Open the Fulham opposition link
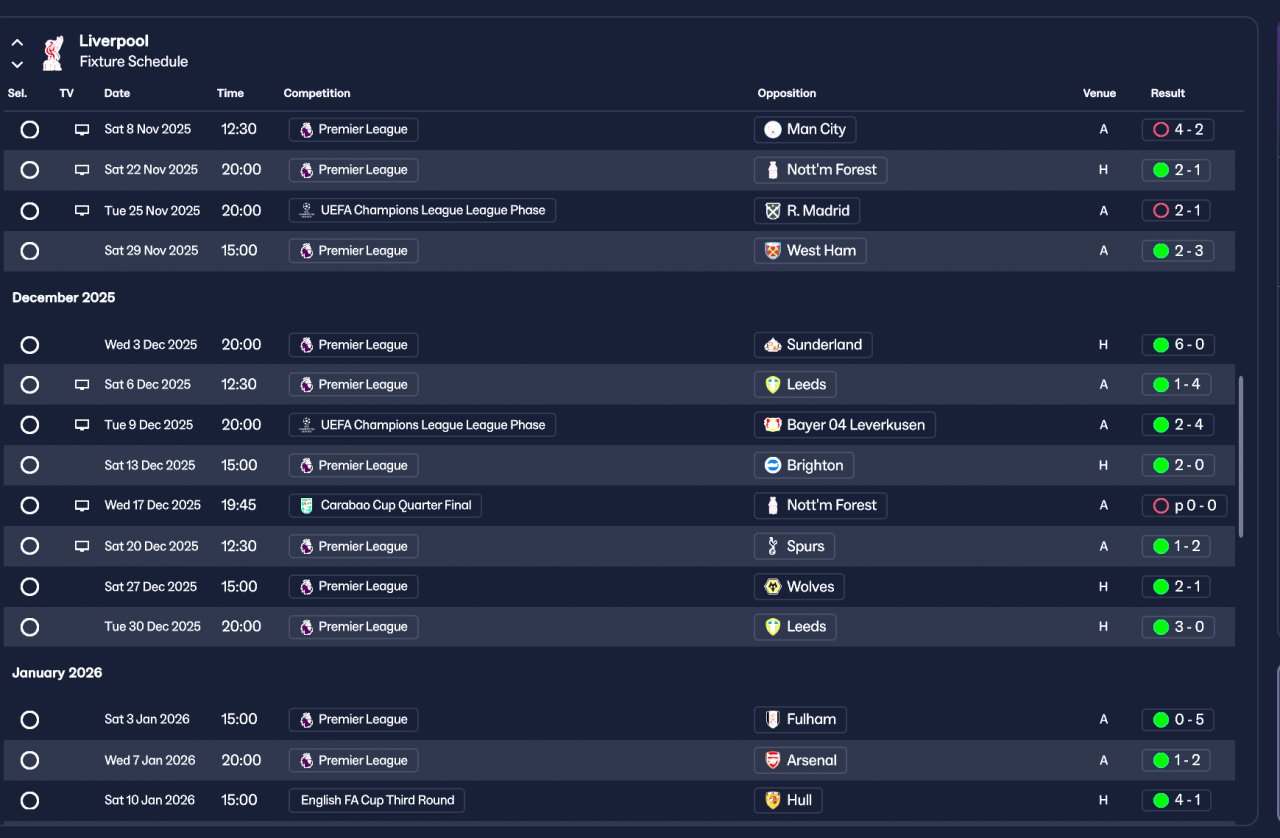The image size is (1280, 838). (x=810, y=720)
